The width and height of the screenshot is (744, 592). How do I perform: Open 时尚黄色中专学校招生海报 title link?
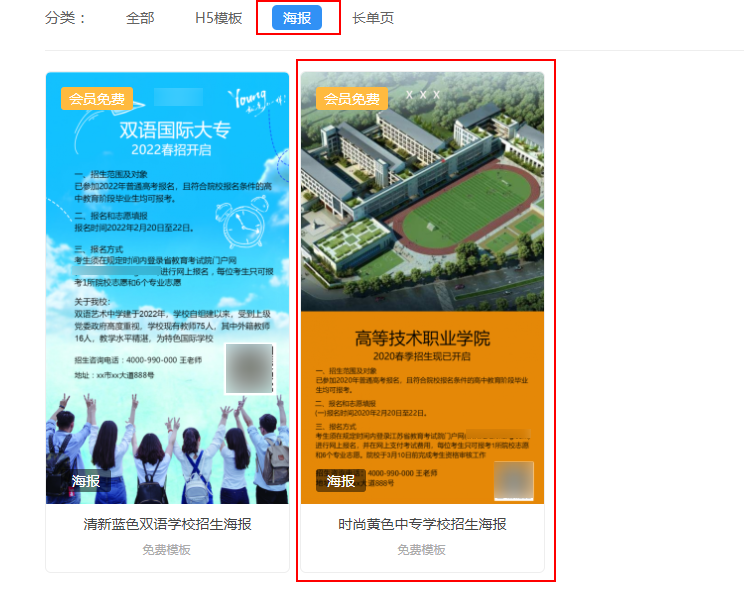tap(422, 524)
